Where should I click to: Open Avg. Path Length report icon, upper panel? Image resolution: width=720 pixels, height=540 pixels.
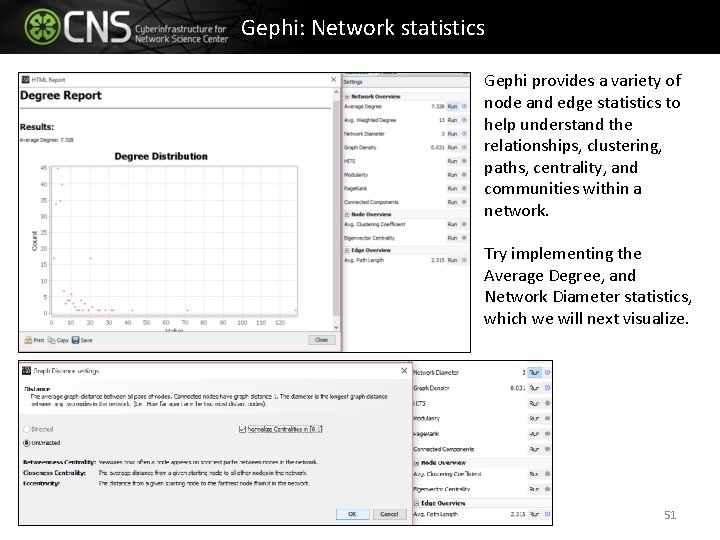click(464, 260)
